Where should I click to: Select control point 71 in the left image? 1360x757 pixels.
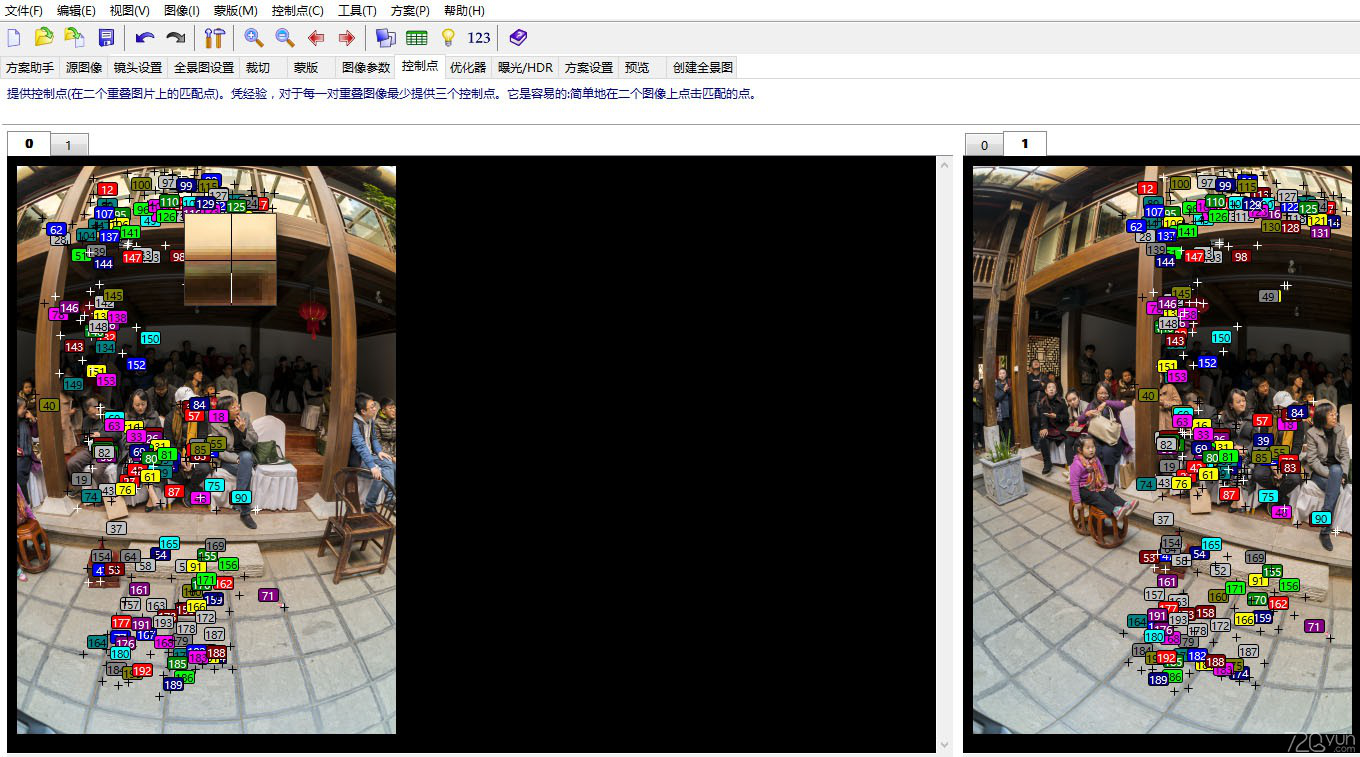tap(267, 595)
